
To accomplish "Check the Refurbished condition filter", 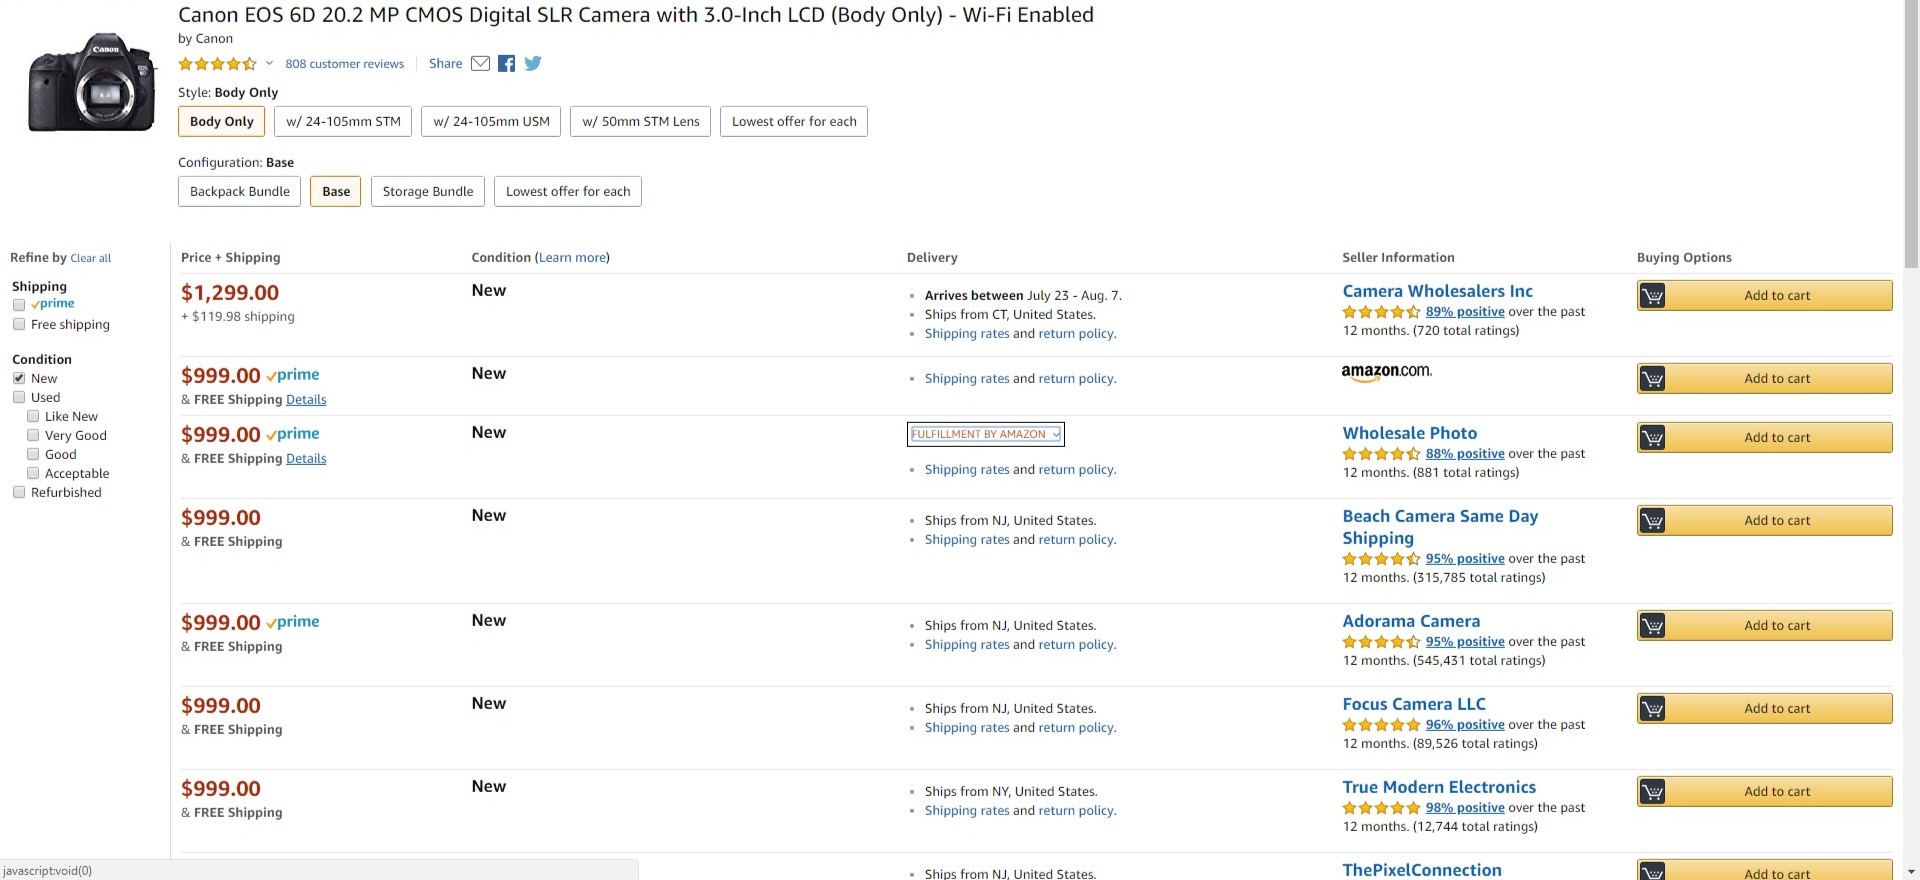I will point(19,492).
